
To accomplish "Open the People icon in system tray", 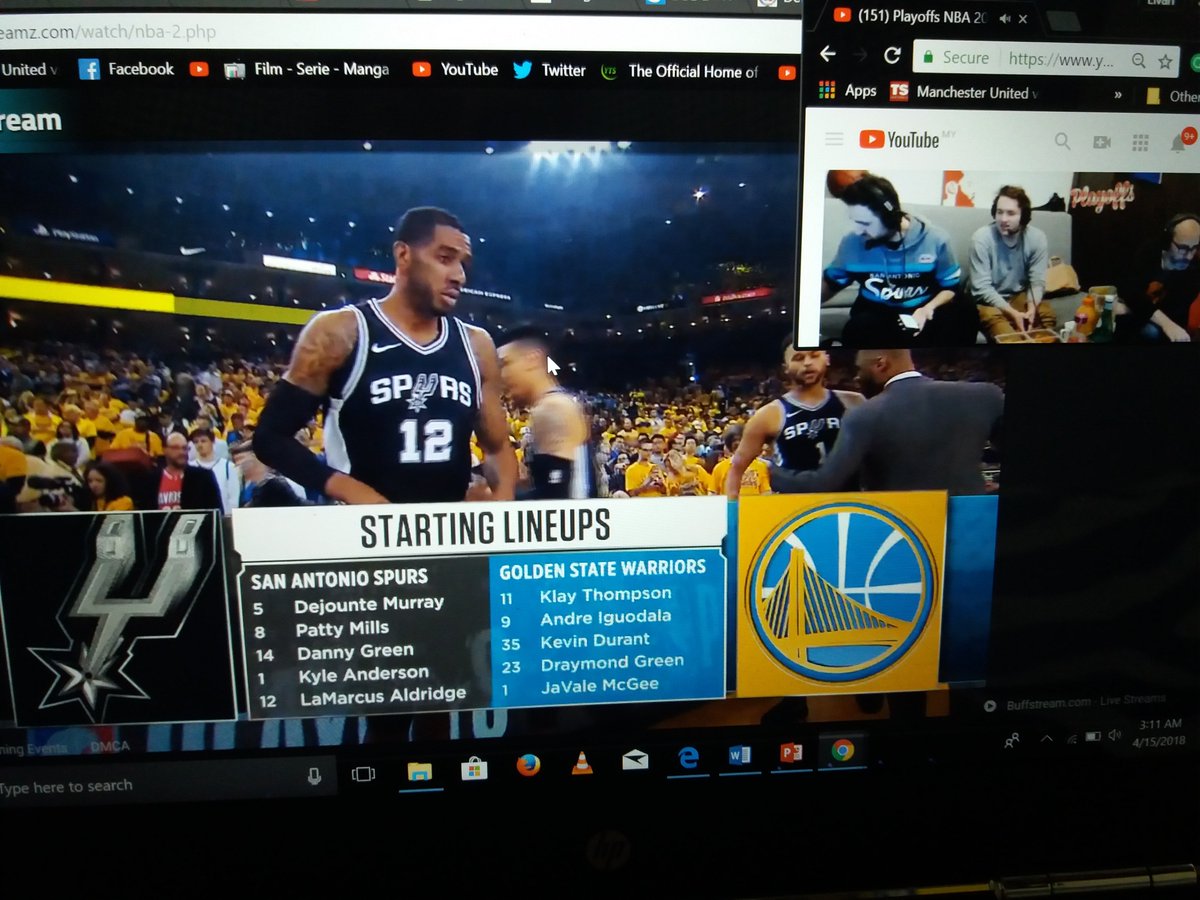I will pyautogui.click(x=1013, y=739).
